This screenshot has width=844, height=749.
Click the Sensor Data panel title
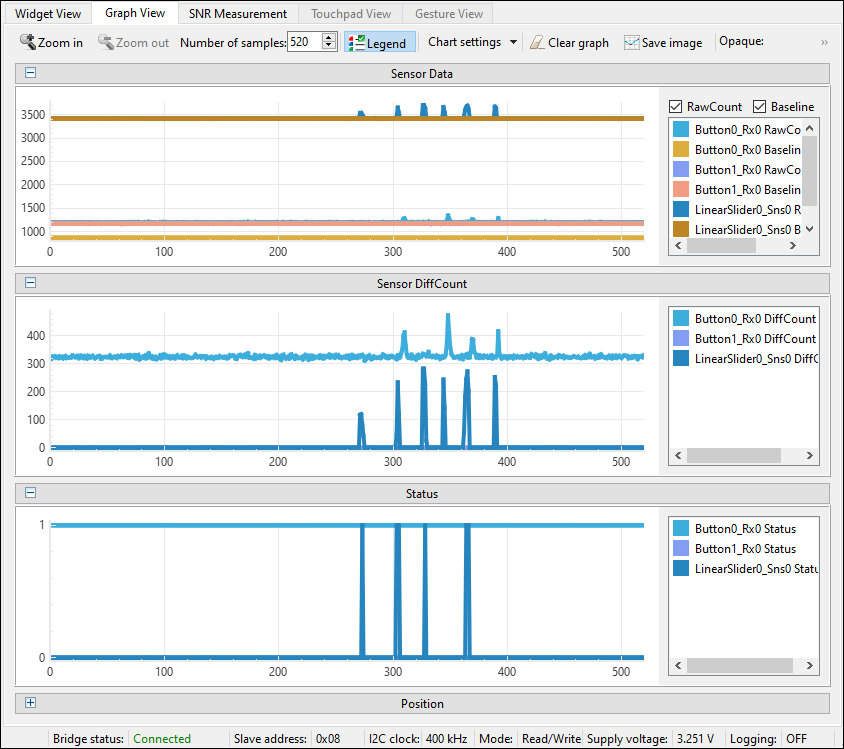coord(421,74)
